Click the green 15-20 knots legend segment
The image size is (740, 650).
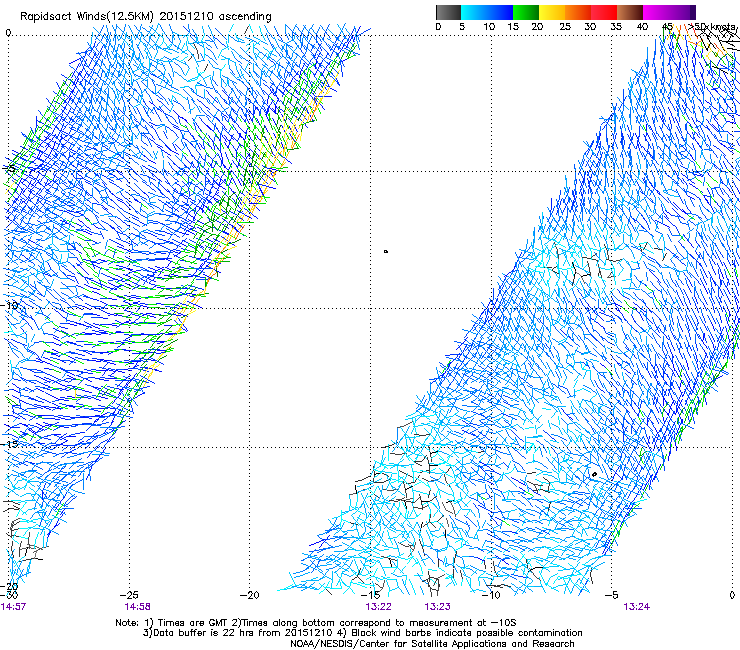point(526,12)
